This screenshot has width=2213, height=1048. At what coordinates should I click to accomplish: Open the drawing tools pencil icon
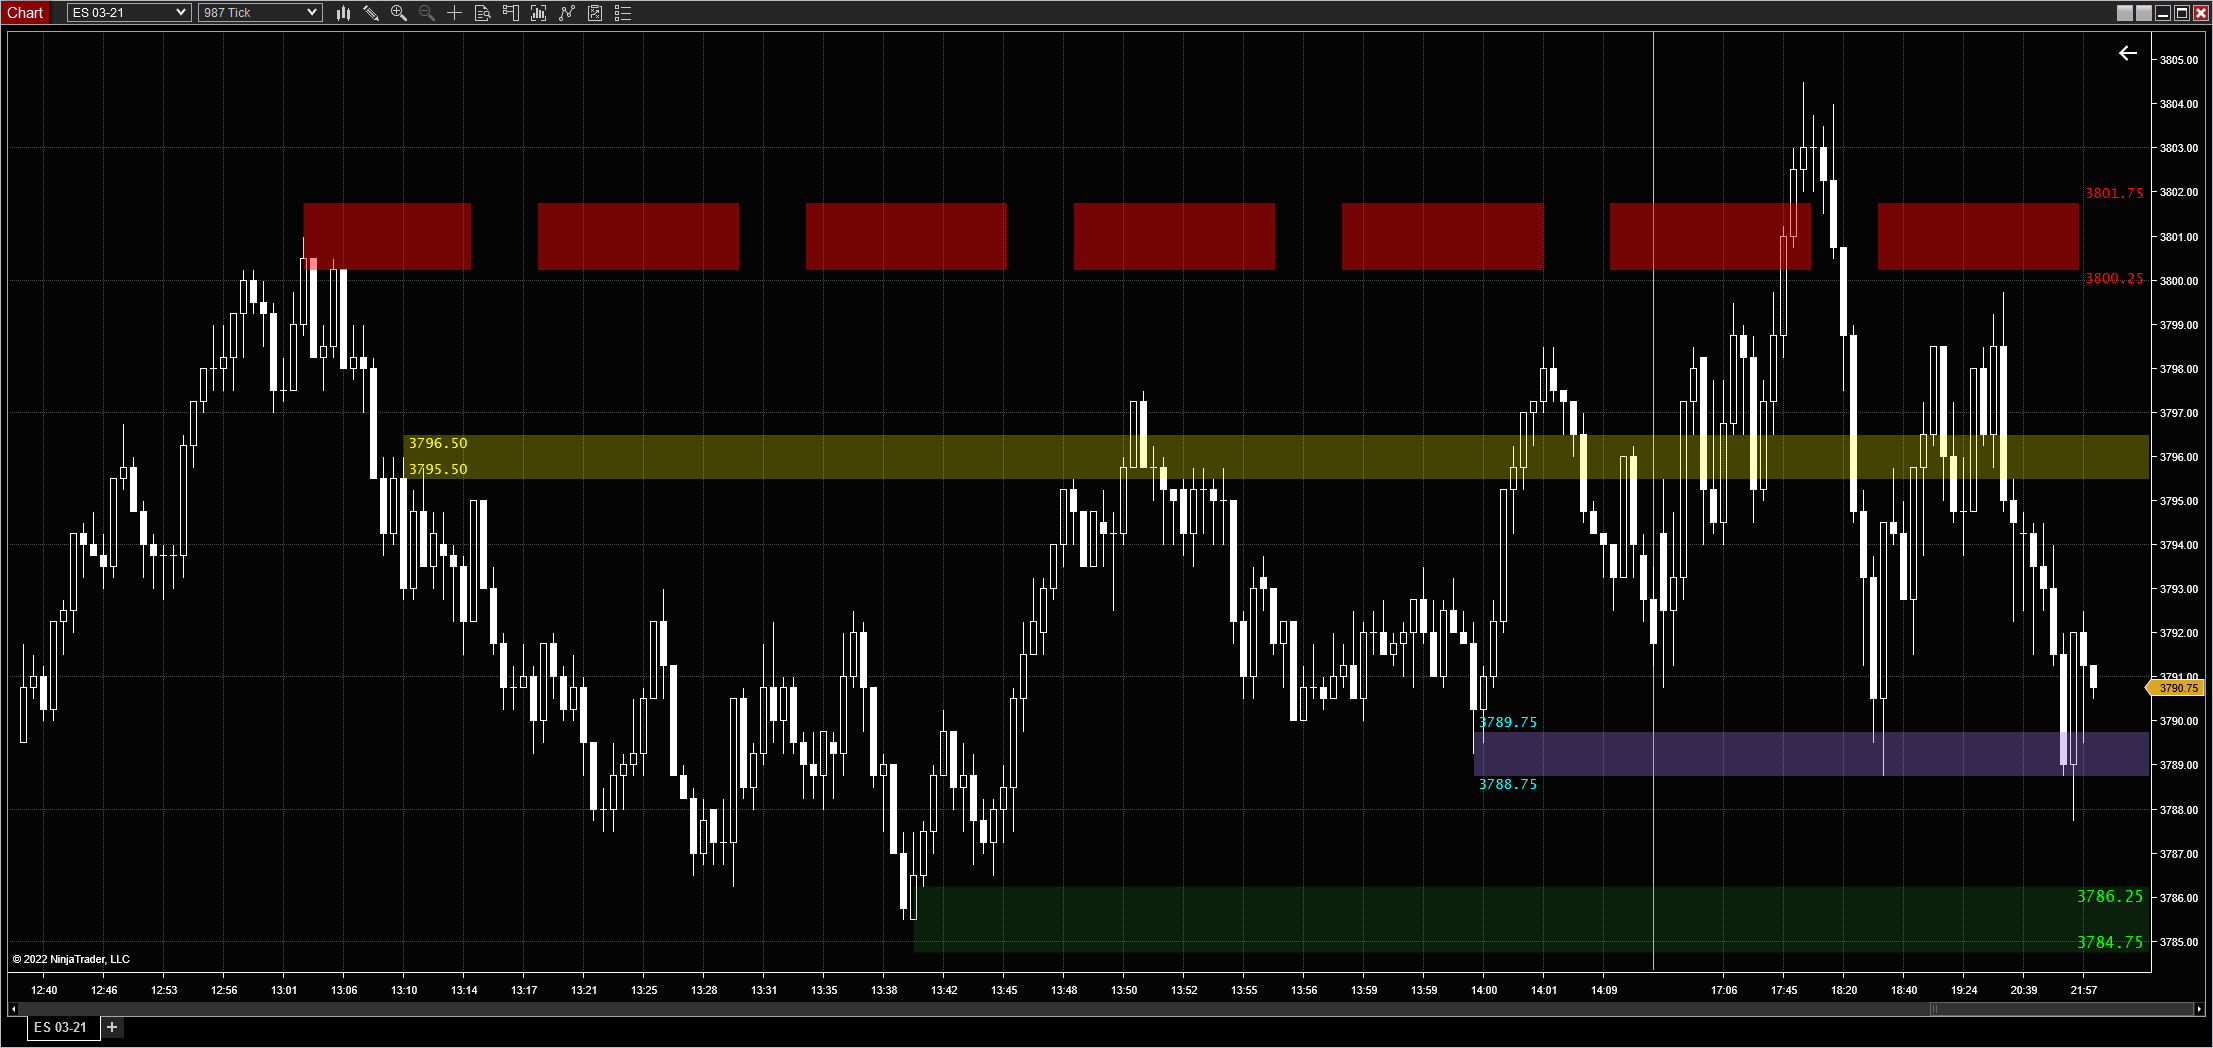[x=371, y=13]
